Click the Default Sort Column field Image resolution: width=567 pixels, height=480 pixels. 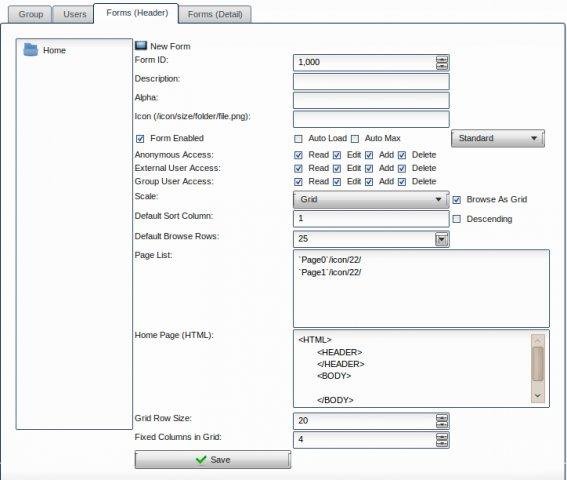click(x=371, y=219)
